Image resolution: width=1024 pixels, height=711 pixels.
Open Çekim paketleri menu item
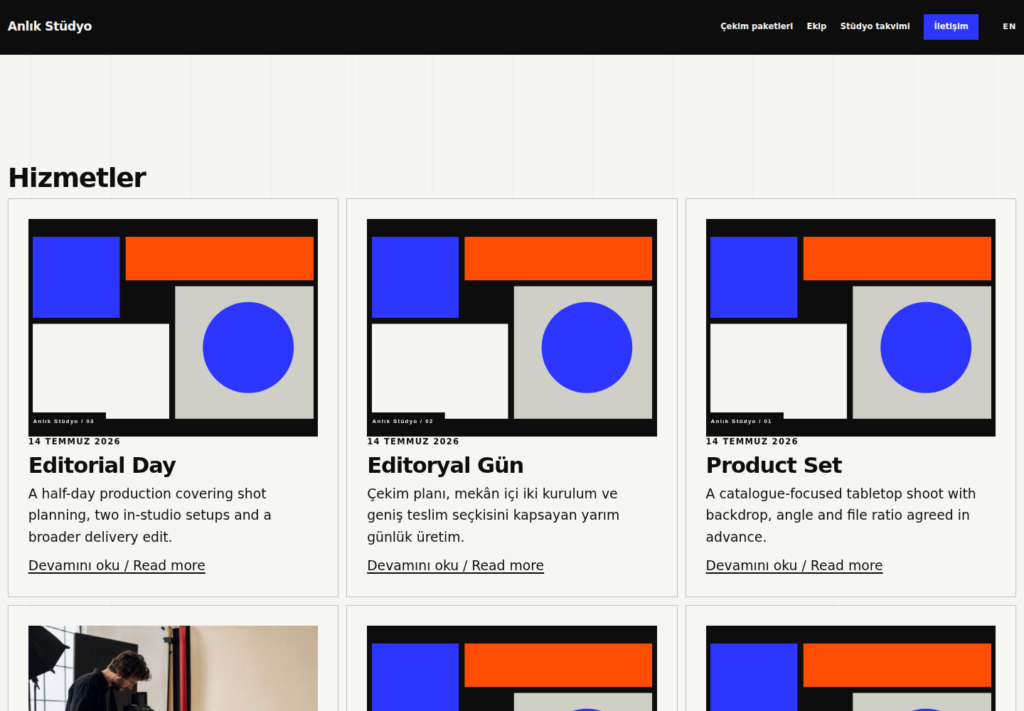(756, 26)
